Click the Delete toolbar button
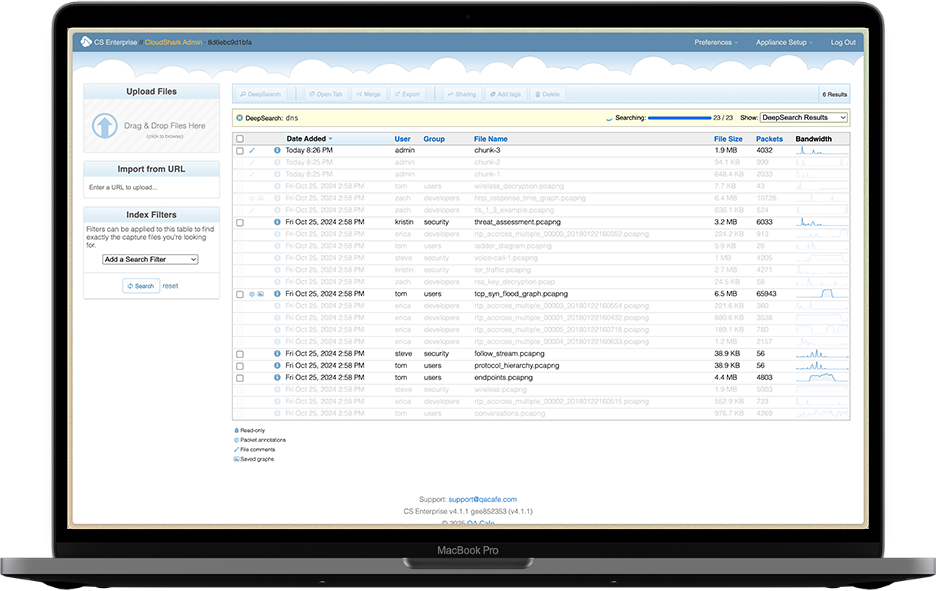Image resolution: width=936 pixels, height=591 pixels. coord(547,94)
